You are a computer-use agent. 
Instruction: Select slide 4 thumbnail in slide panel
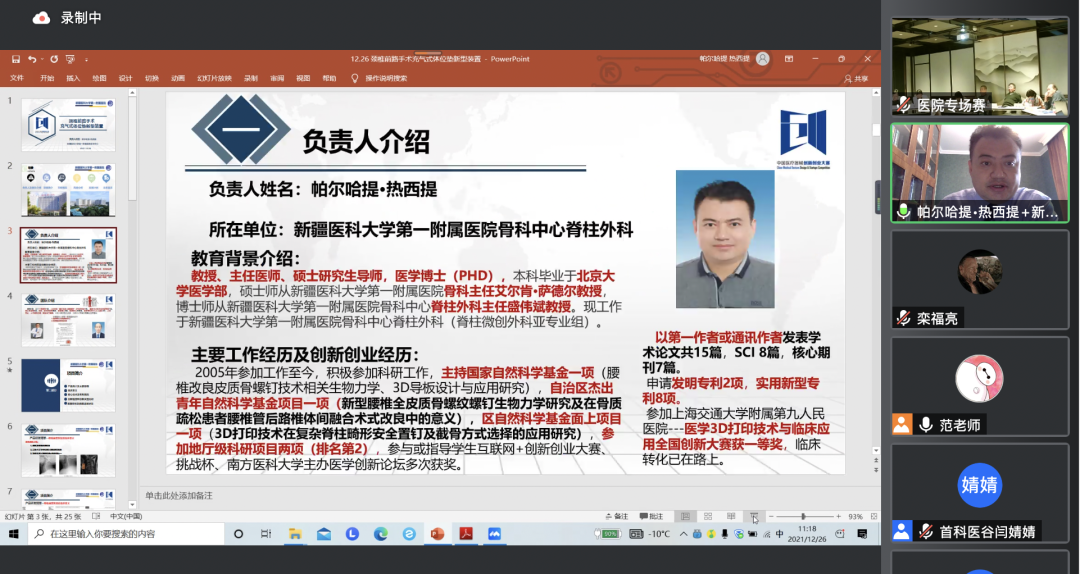pos(68,320)
